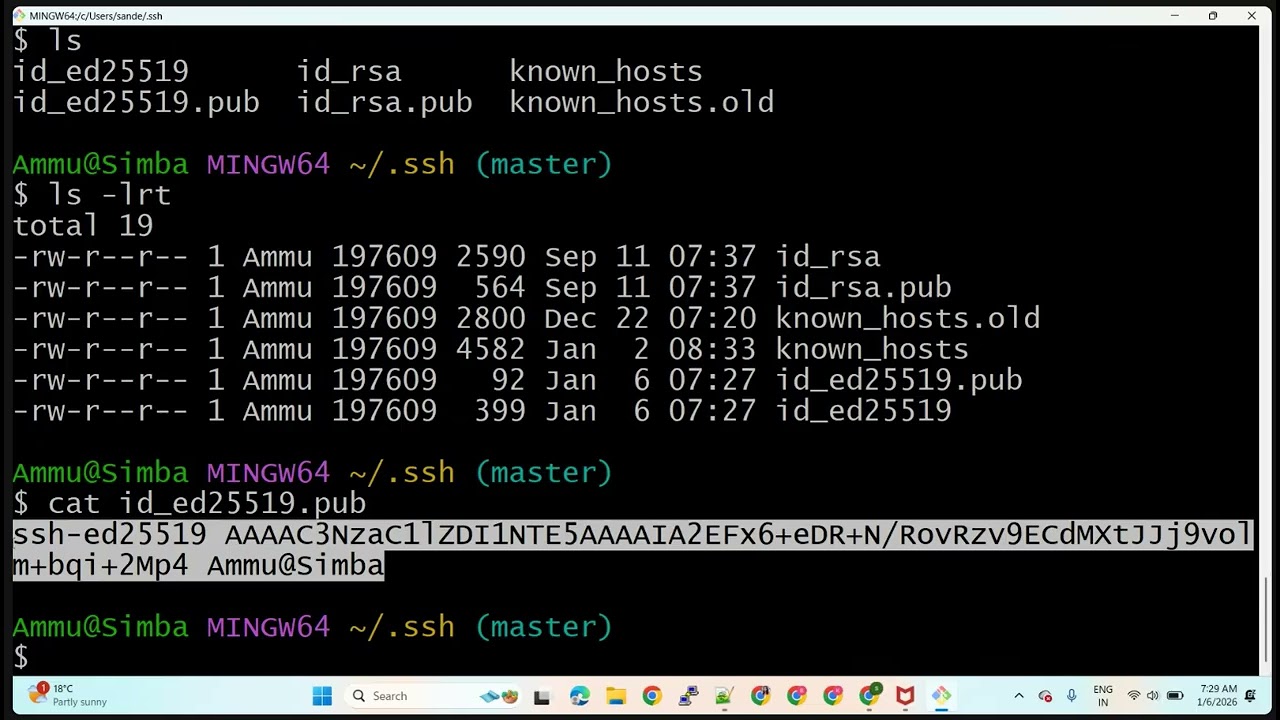The image size is (1280, 720).
Task: Open the Windows Start menu
Action: click(322, 696)
